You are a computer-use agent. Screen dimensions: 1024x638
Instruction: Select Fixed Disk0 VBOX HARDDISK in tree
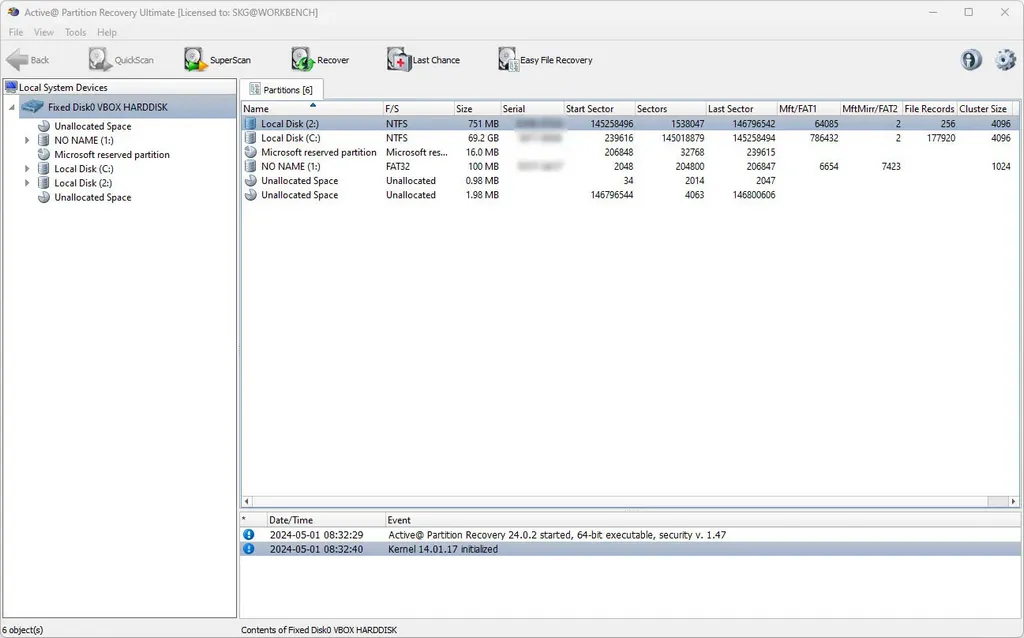pos(108,107)
